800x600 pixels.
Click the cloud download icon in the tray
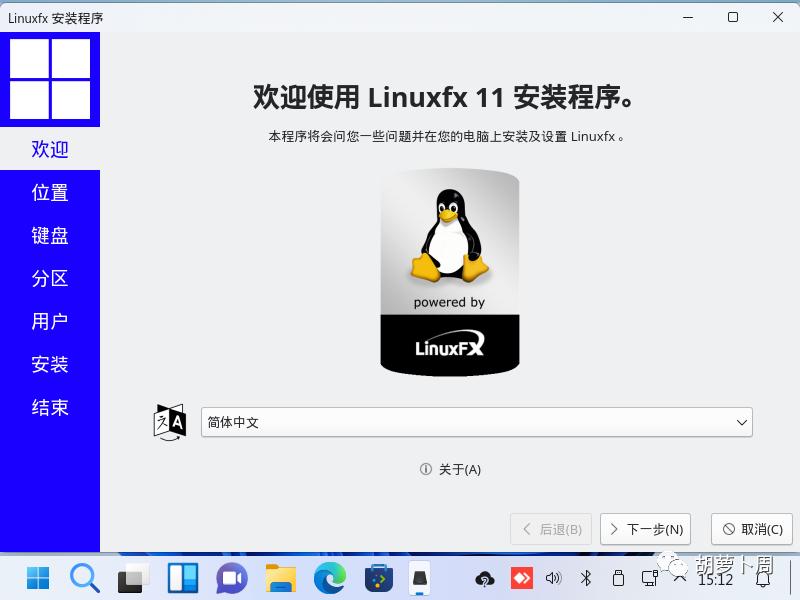click(484, 578)
